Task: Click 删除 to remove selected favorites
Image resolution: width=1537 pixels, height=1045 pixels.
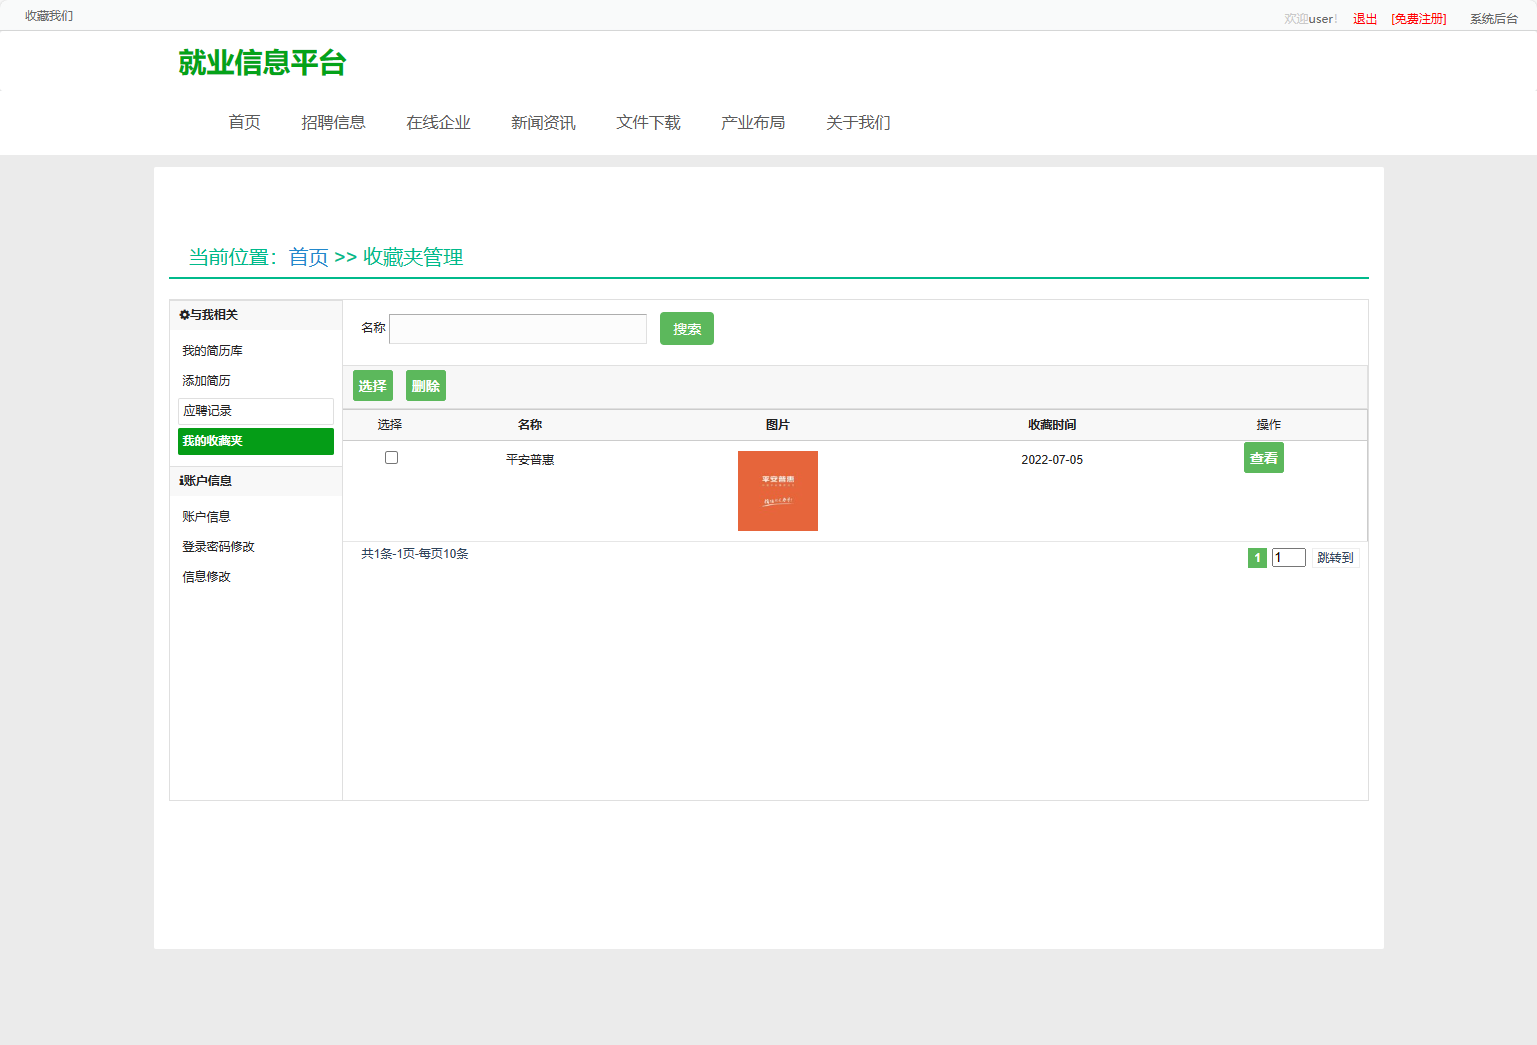Action: coord(425,385)
